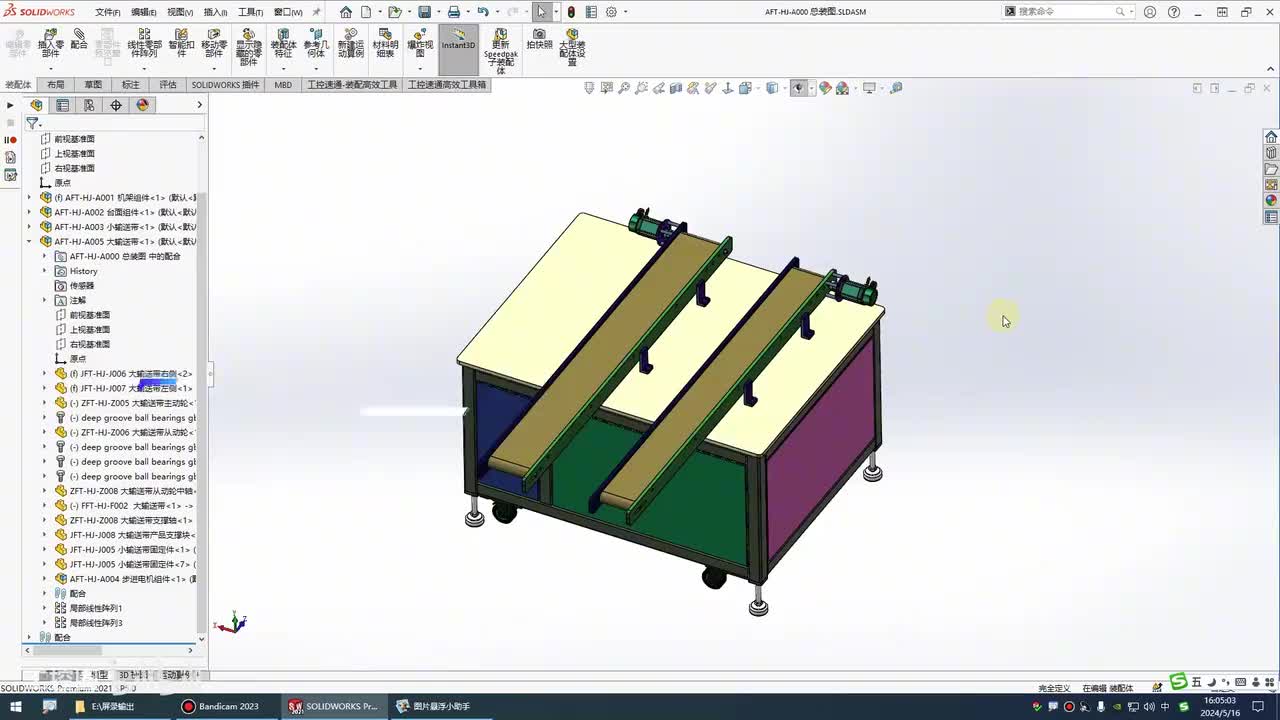Select the Move Component tool
This screenshot has width=1280, height=720.
(x=214, y=44)
